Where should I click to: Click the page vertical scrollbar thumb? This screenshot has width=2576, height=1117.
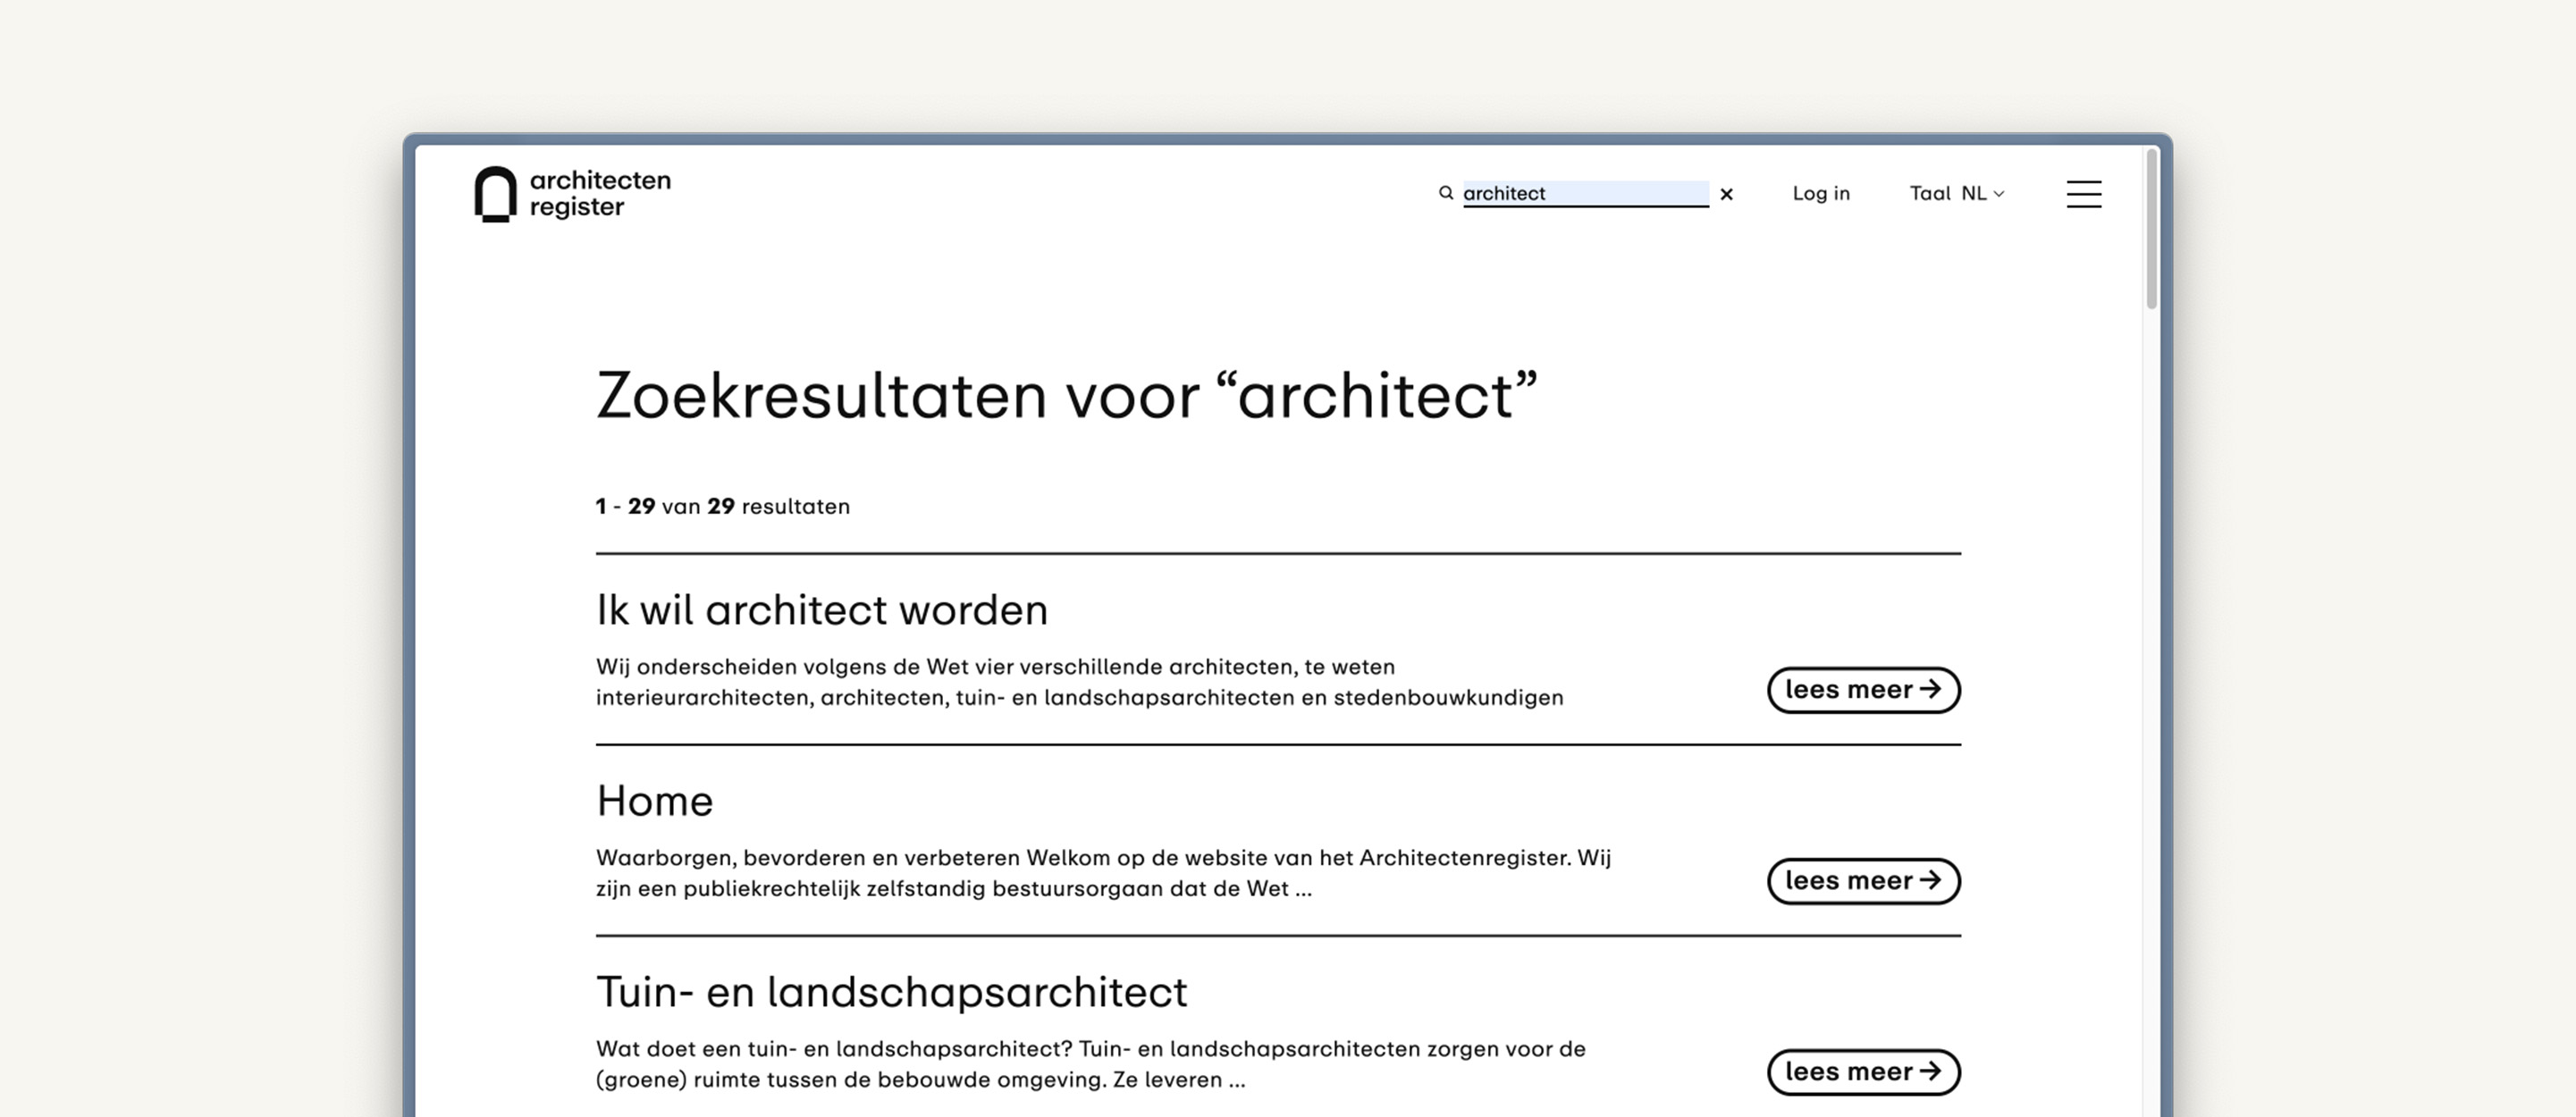(x=2151, y=229)
